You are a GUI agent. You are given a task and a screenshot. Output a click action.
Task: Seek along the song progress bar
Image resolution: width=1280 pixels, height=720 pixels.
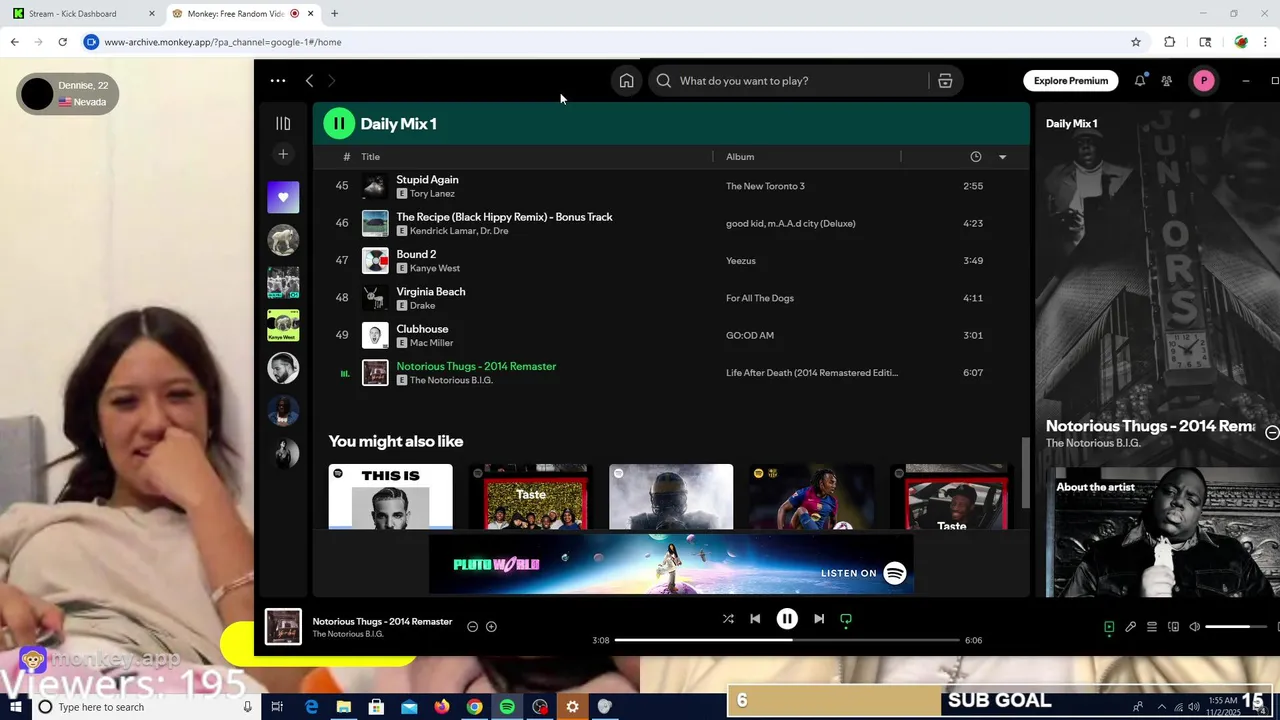[787, 640]
